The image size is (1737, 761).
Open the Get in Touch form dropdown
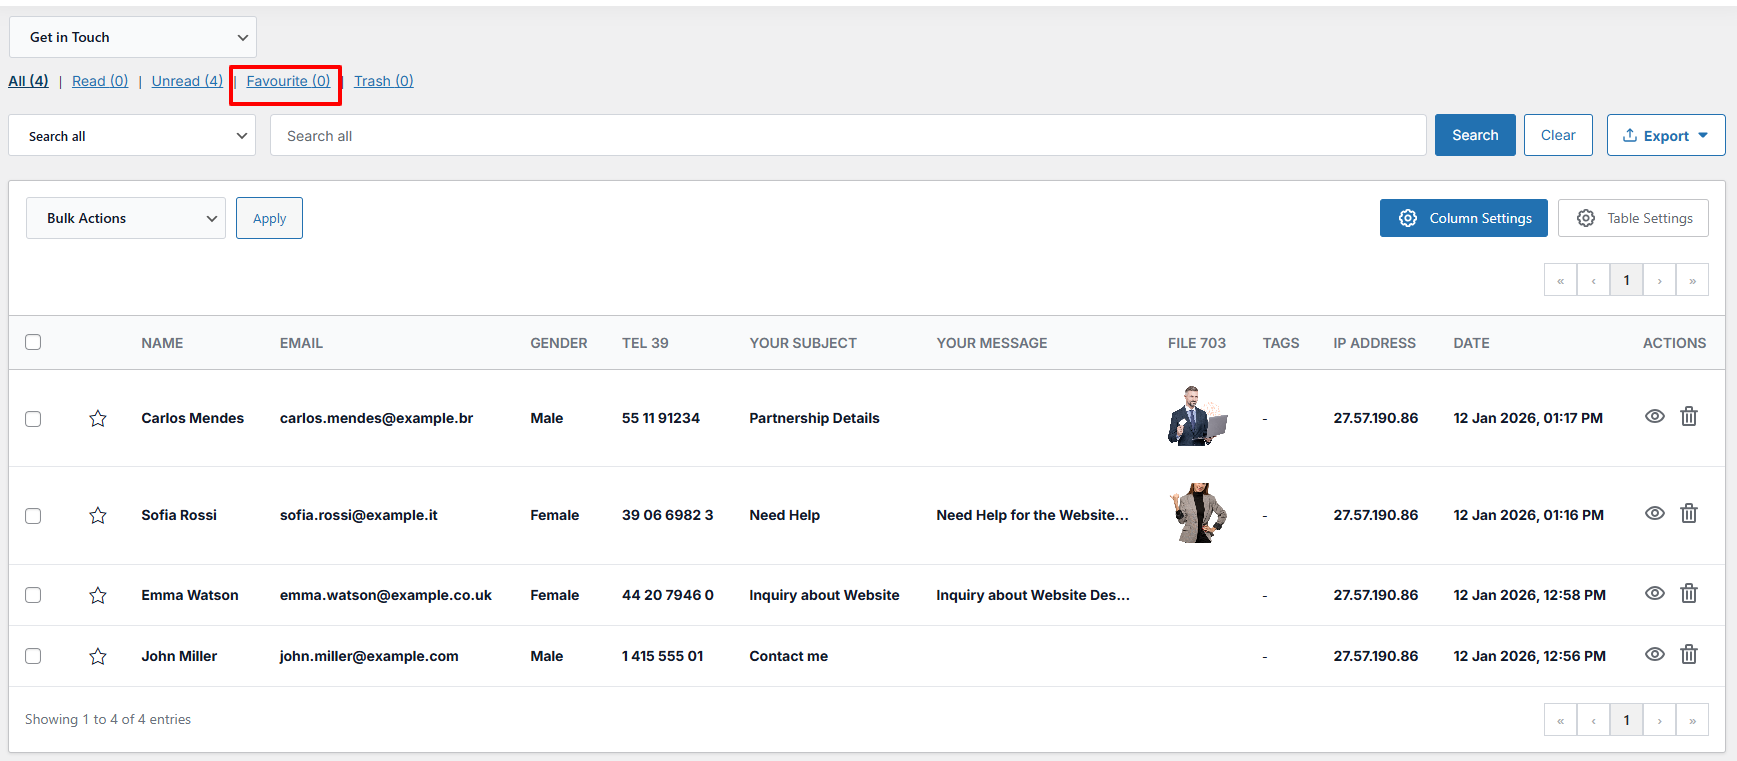point(133,37)
